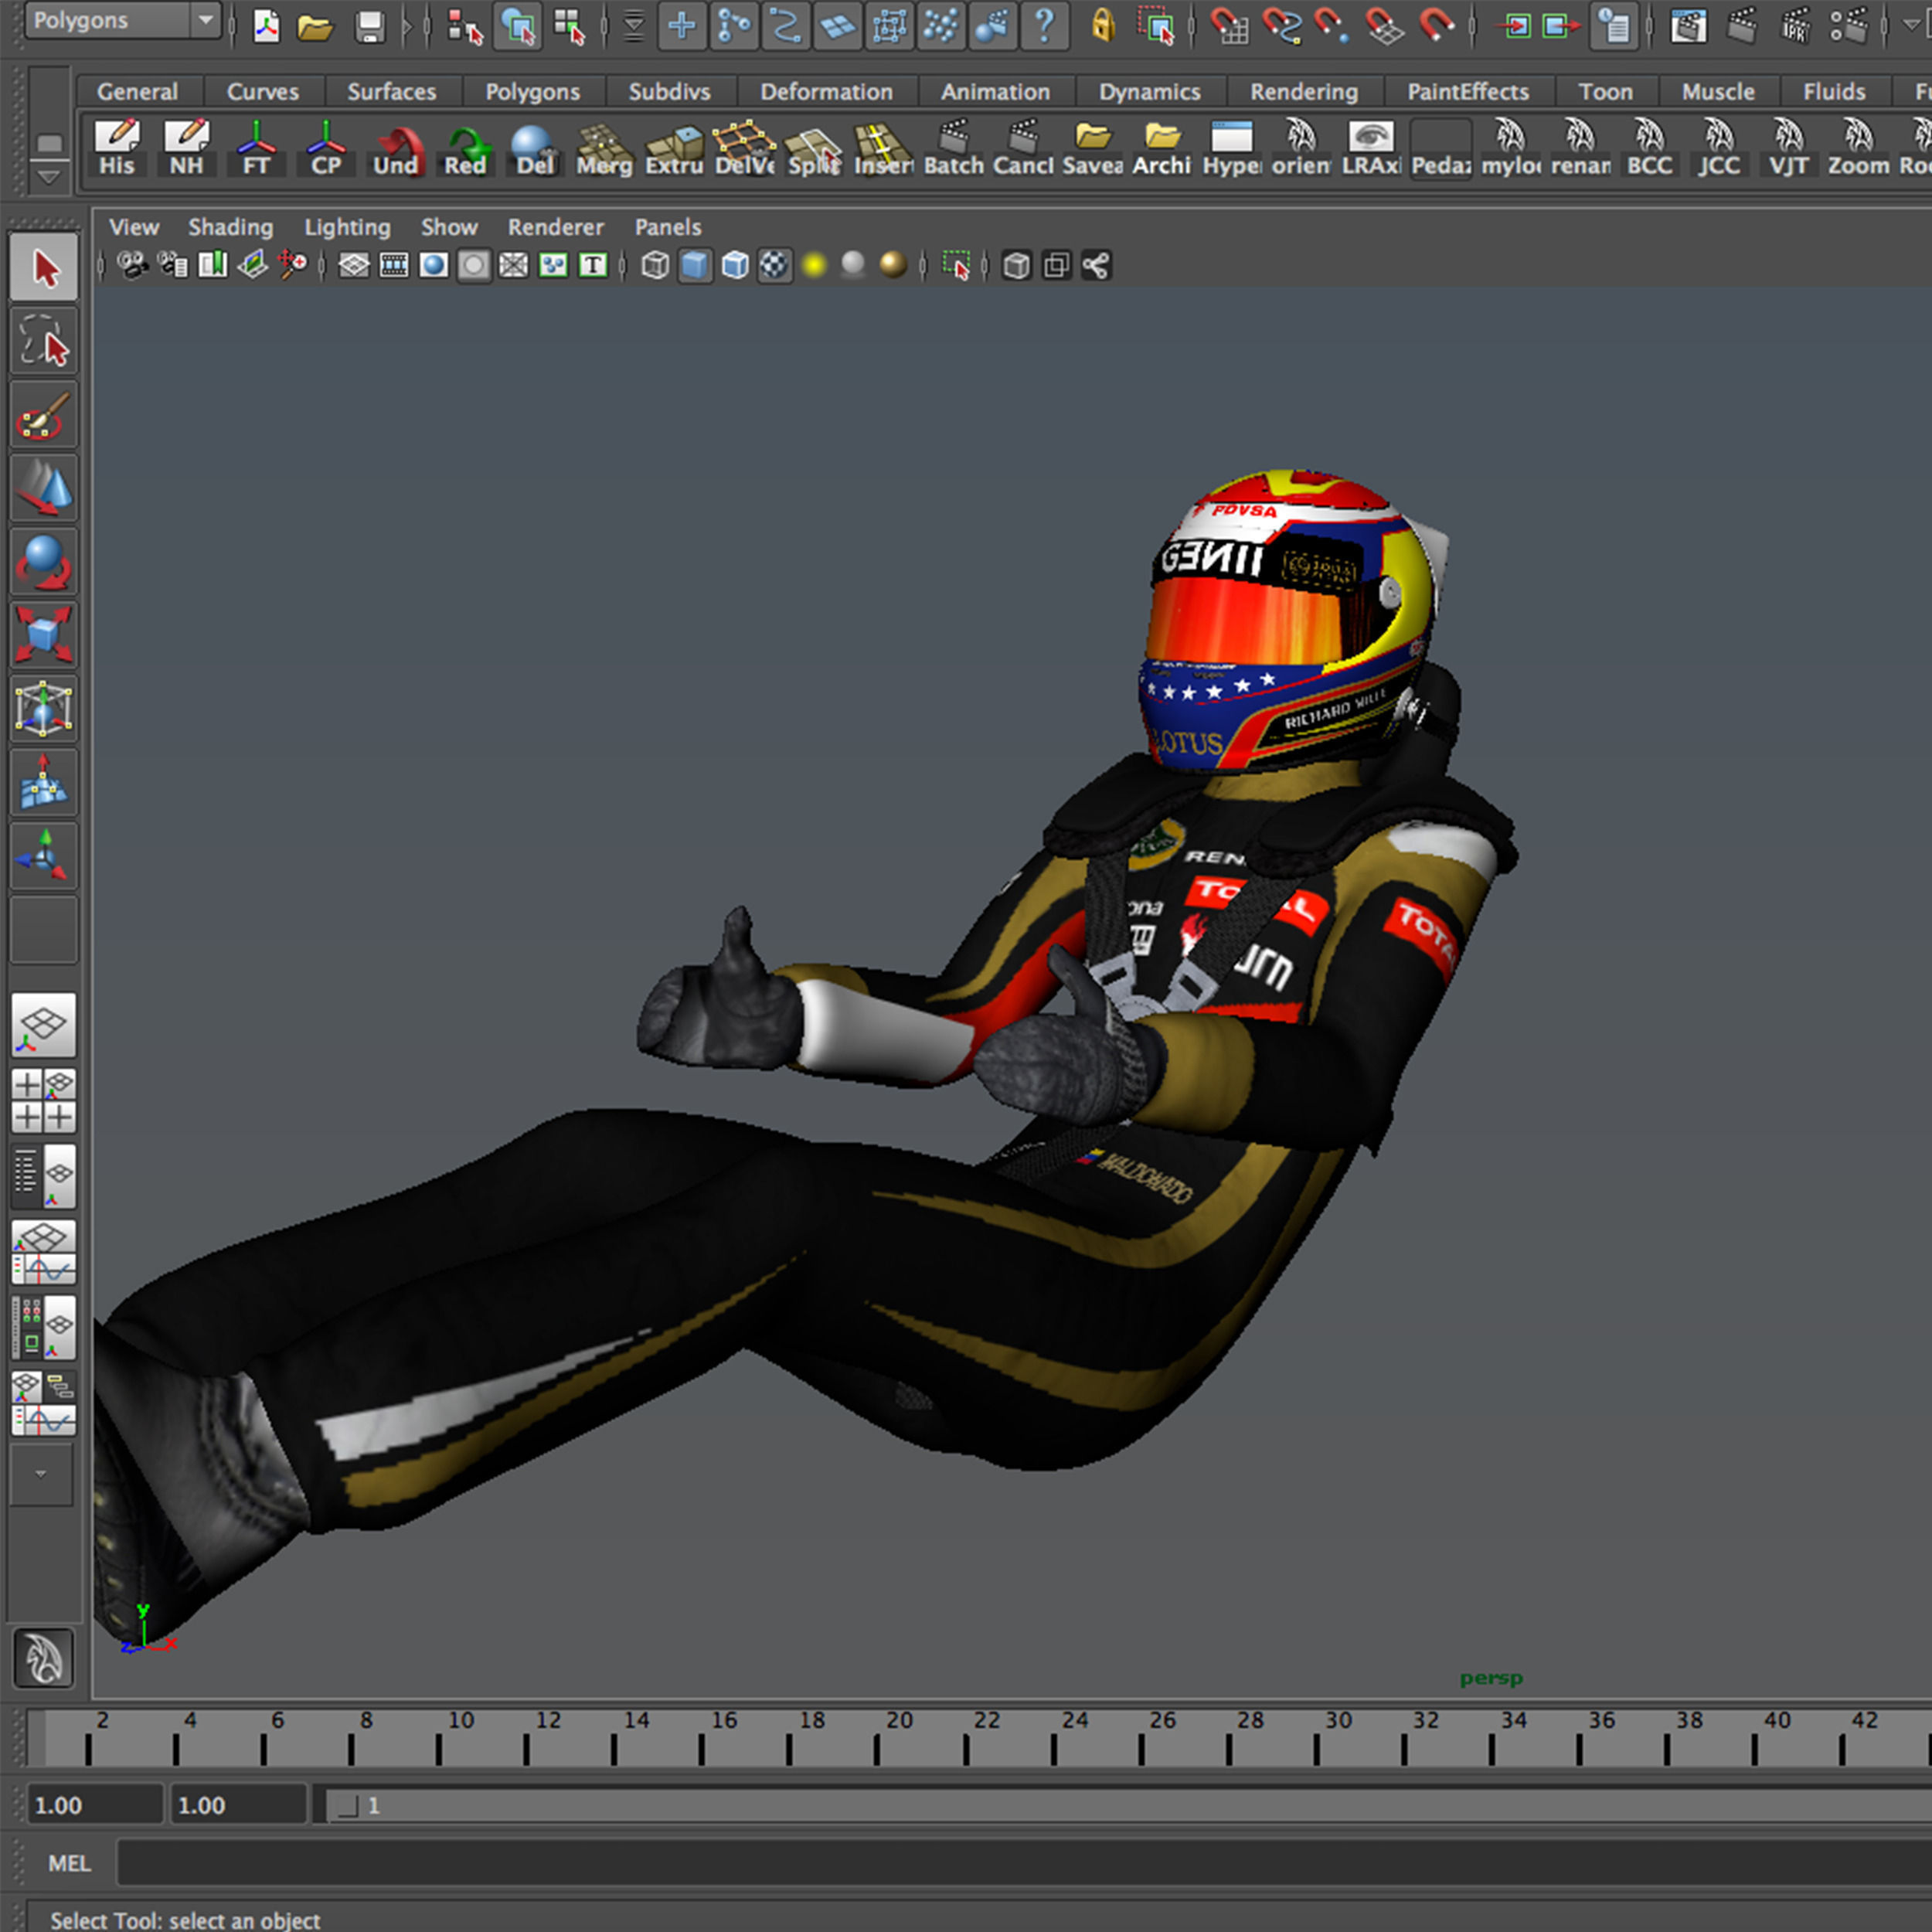1932x1932 pixels.
Task: Toggle Snap to curves magnet
Action: (x=1281, y=26)
